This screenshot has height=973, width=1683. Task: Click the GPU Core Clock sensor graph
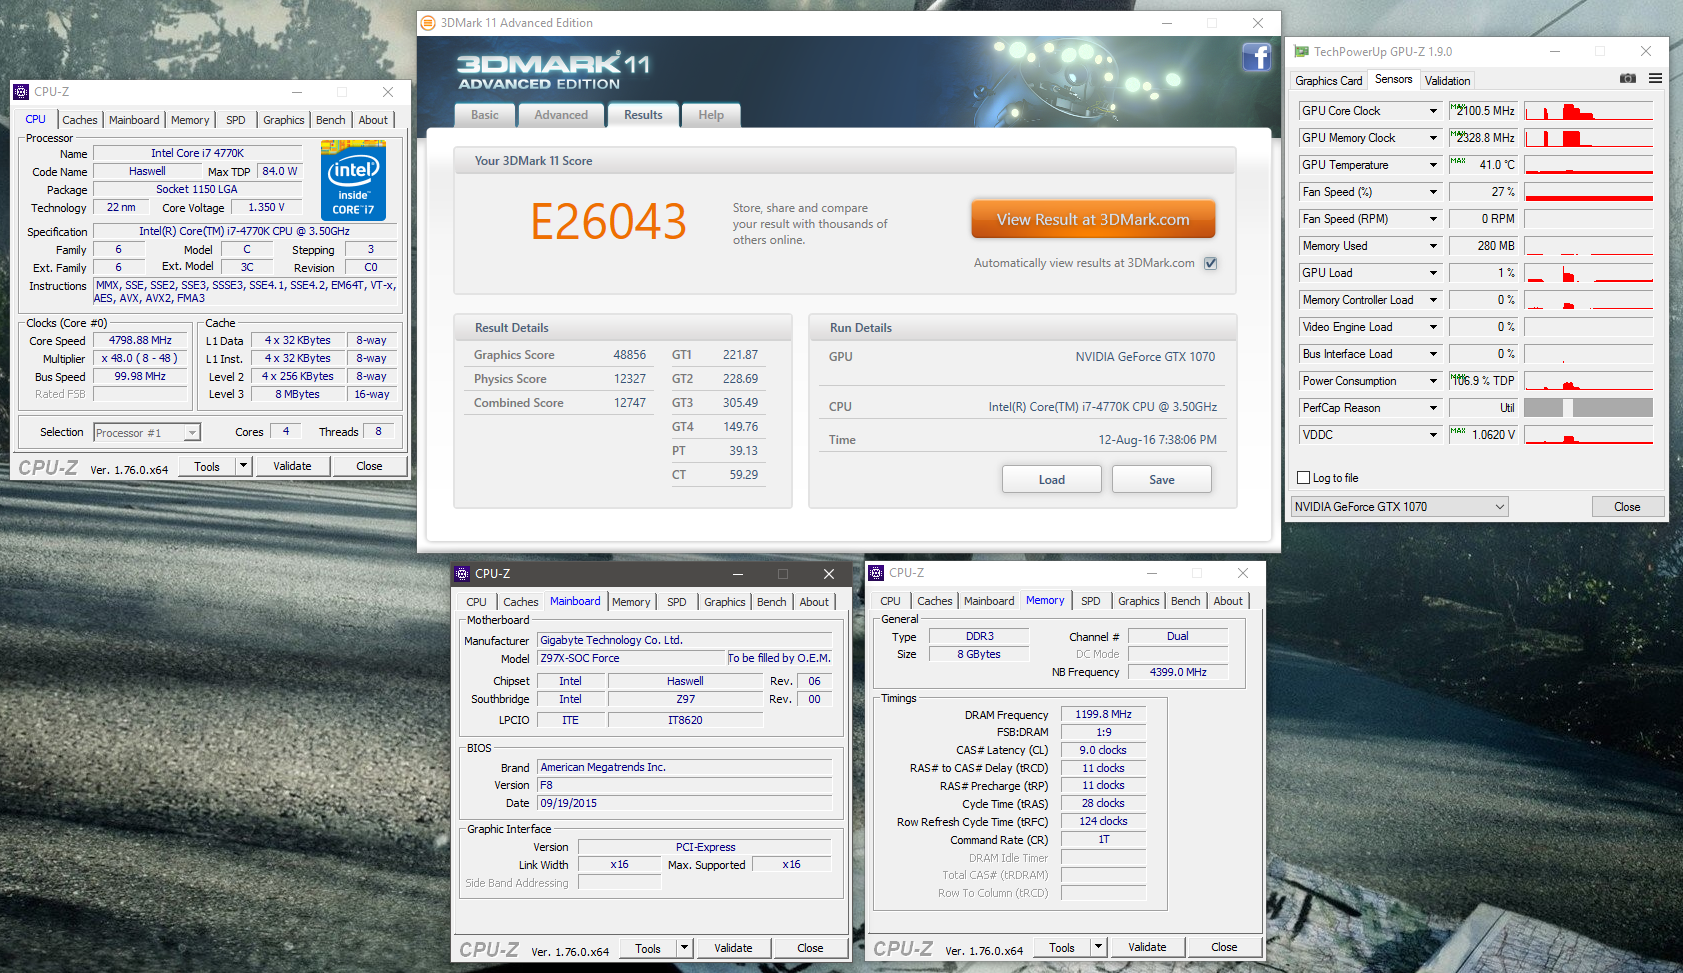point(1588,111)
